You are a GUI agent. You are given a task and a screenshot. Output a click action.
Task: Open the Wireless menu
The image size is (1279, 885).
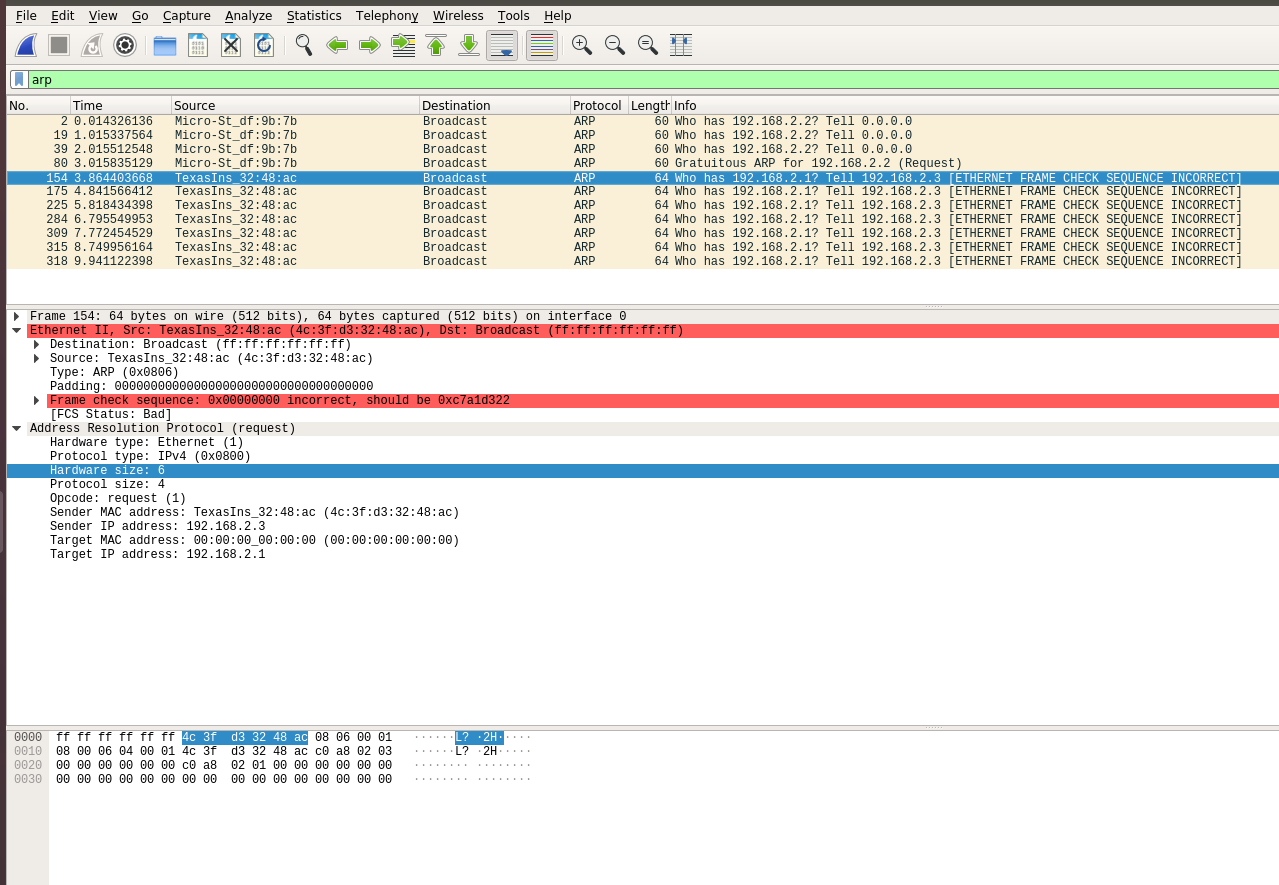(458, 15)
